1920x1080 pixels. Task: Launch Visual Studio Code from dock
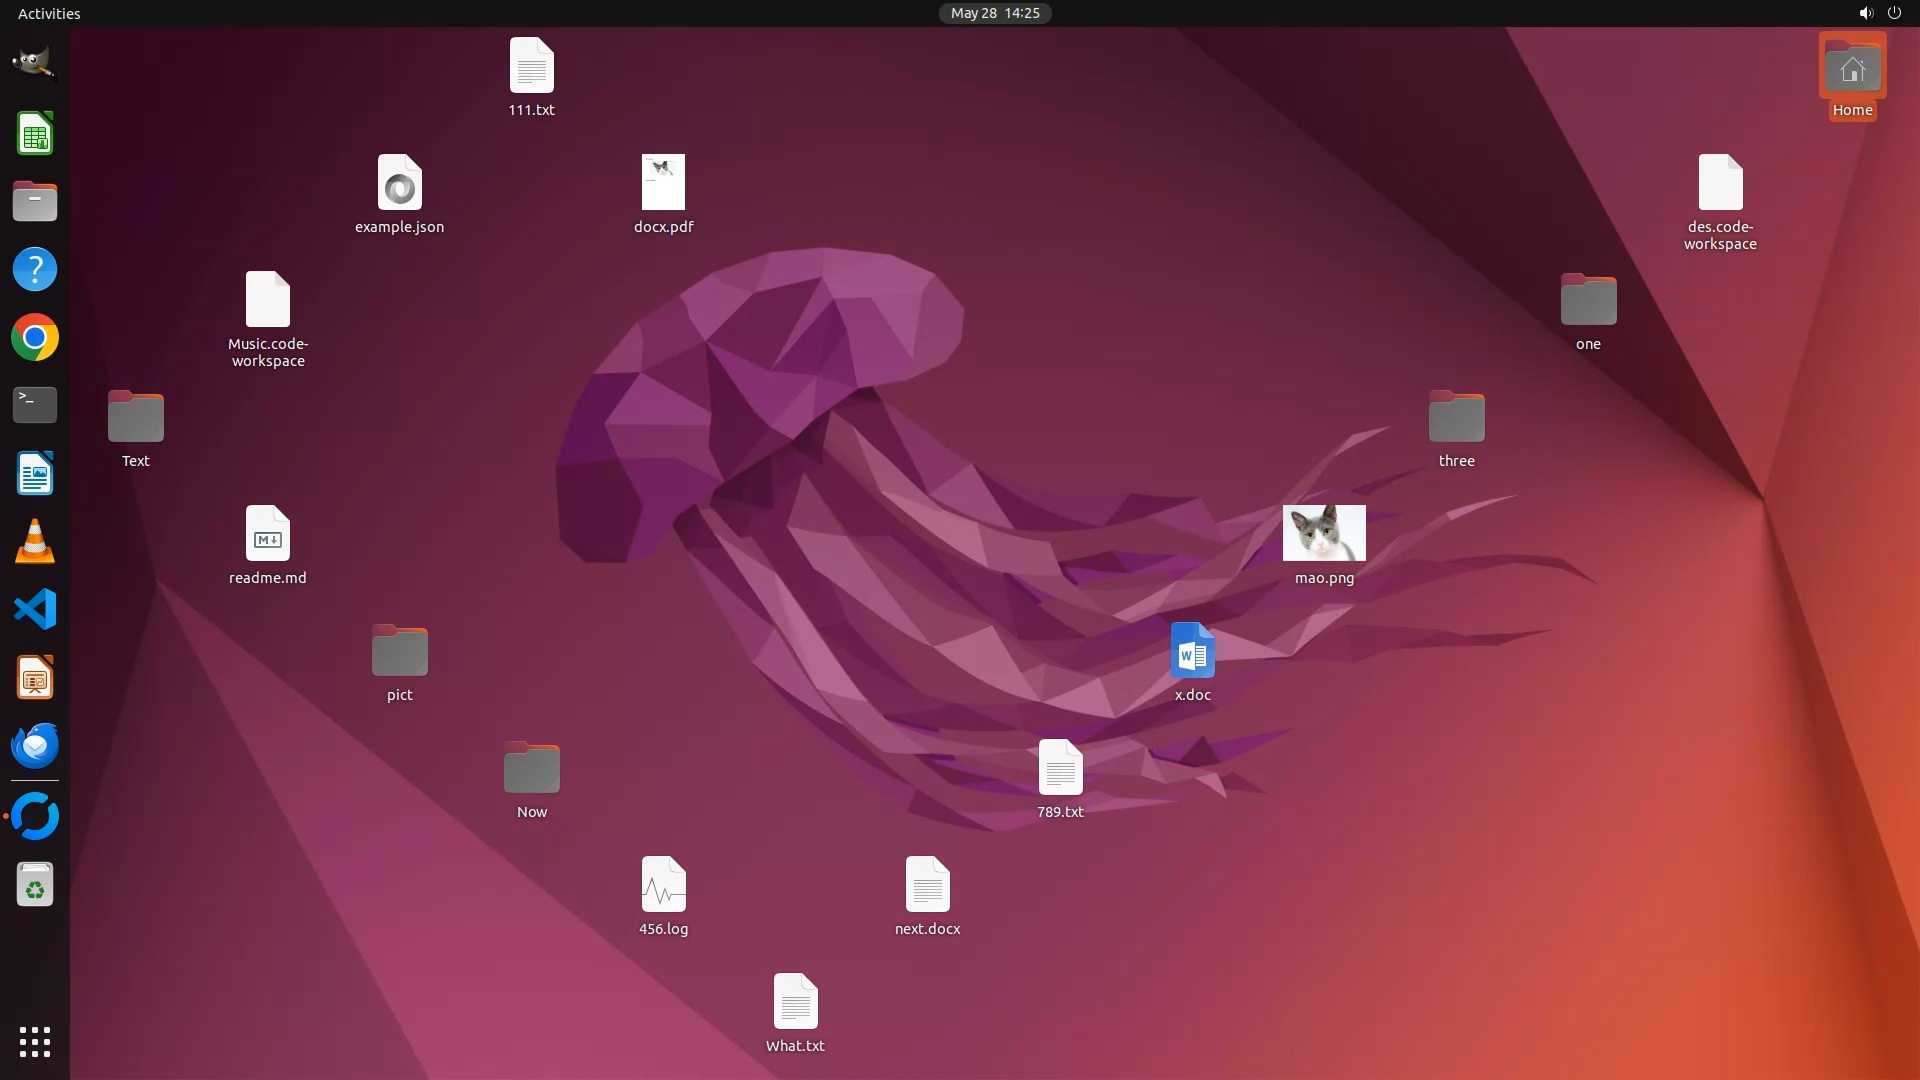tap(34, 609)
